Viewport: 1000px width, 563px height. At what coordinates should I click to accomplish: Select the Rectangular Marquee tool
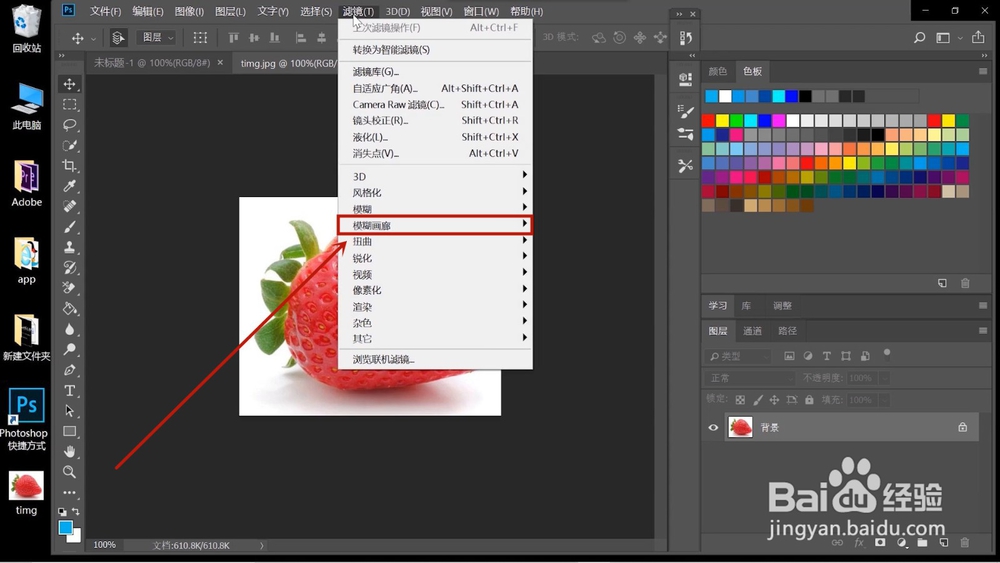pos(70,105)
